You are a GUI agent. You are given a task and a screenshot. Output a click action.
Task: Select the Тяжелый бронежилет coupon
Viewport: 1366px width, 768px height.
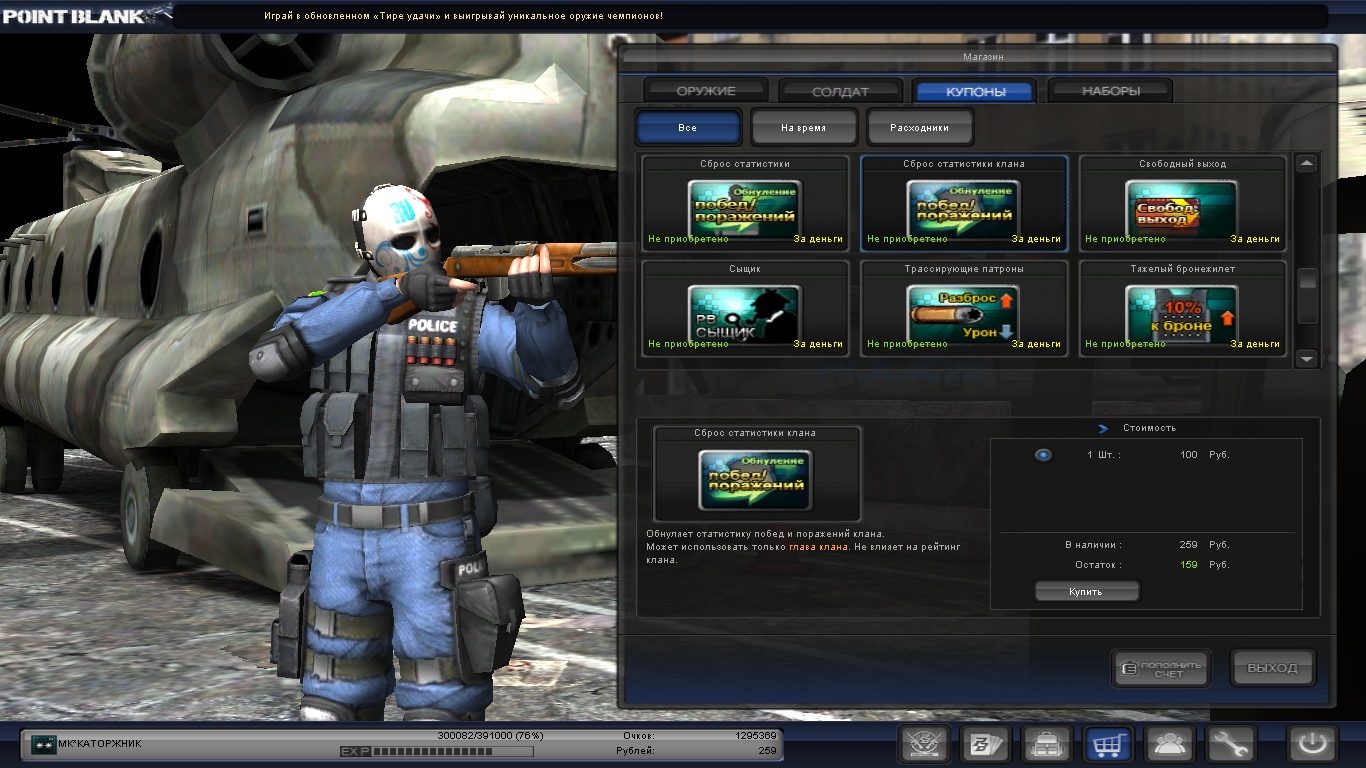pyautogui.click(x=1182, y=308)
